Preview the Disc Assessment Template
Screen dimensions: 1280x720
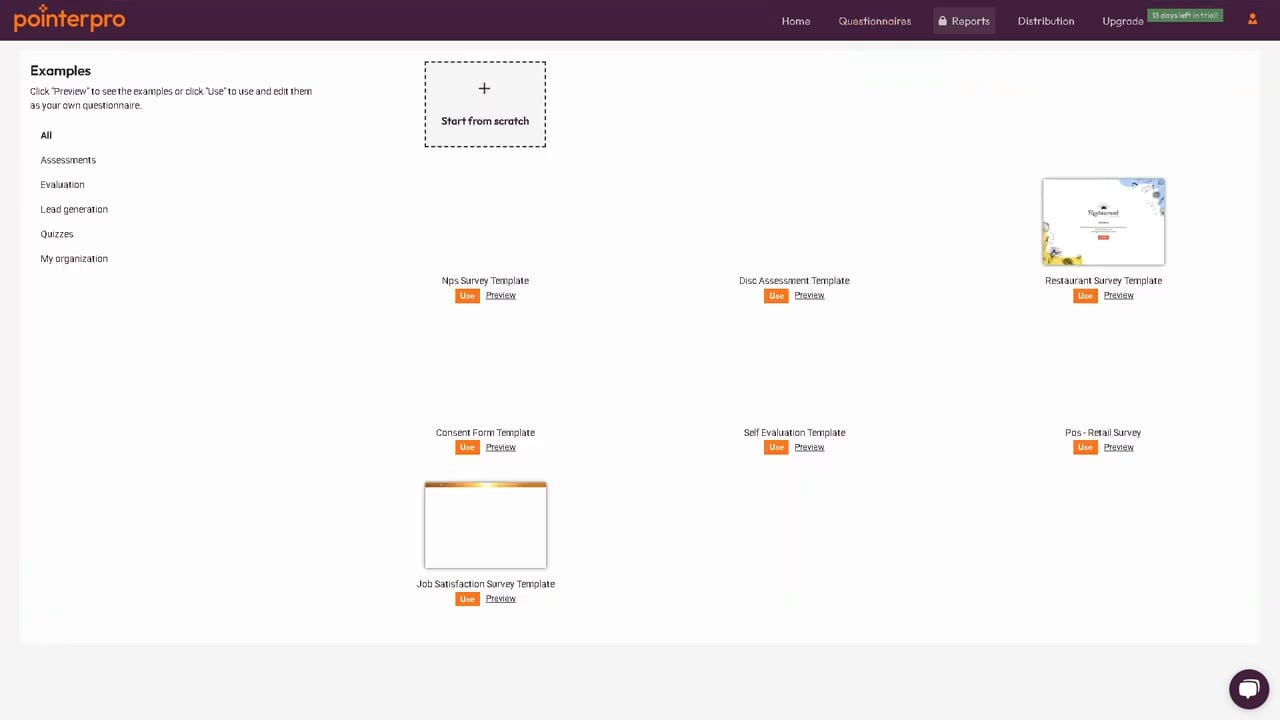tap(809, 295)
